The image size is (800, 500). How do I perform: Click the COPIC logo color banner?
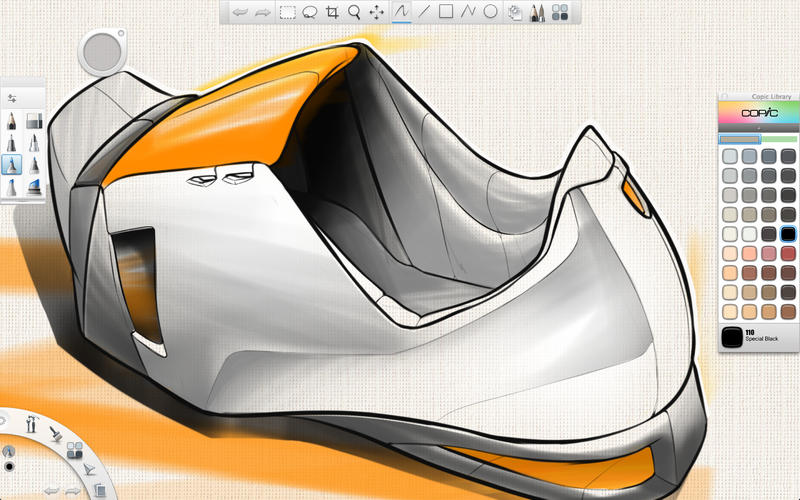(x=758, y=113)
